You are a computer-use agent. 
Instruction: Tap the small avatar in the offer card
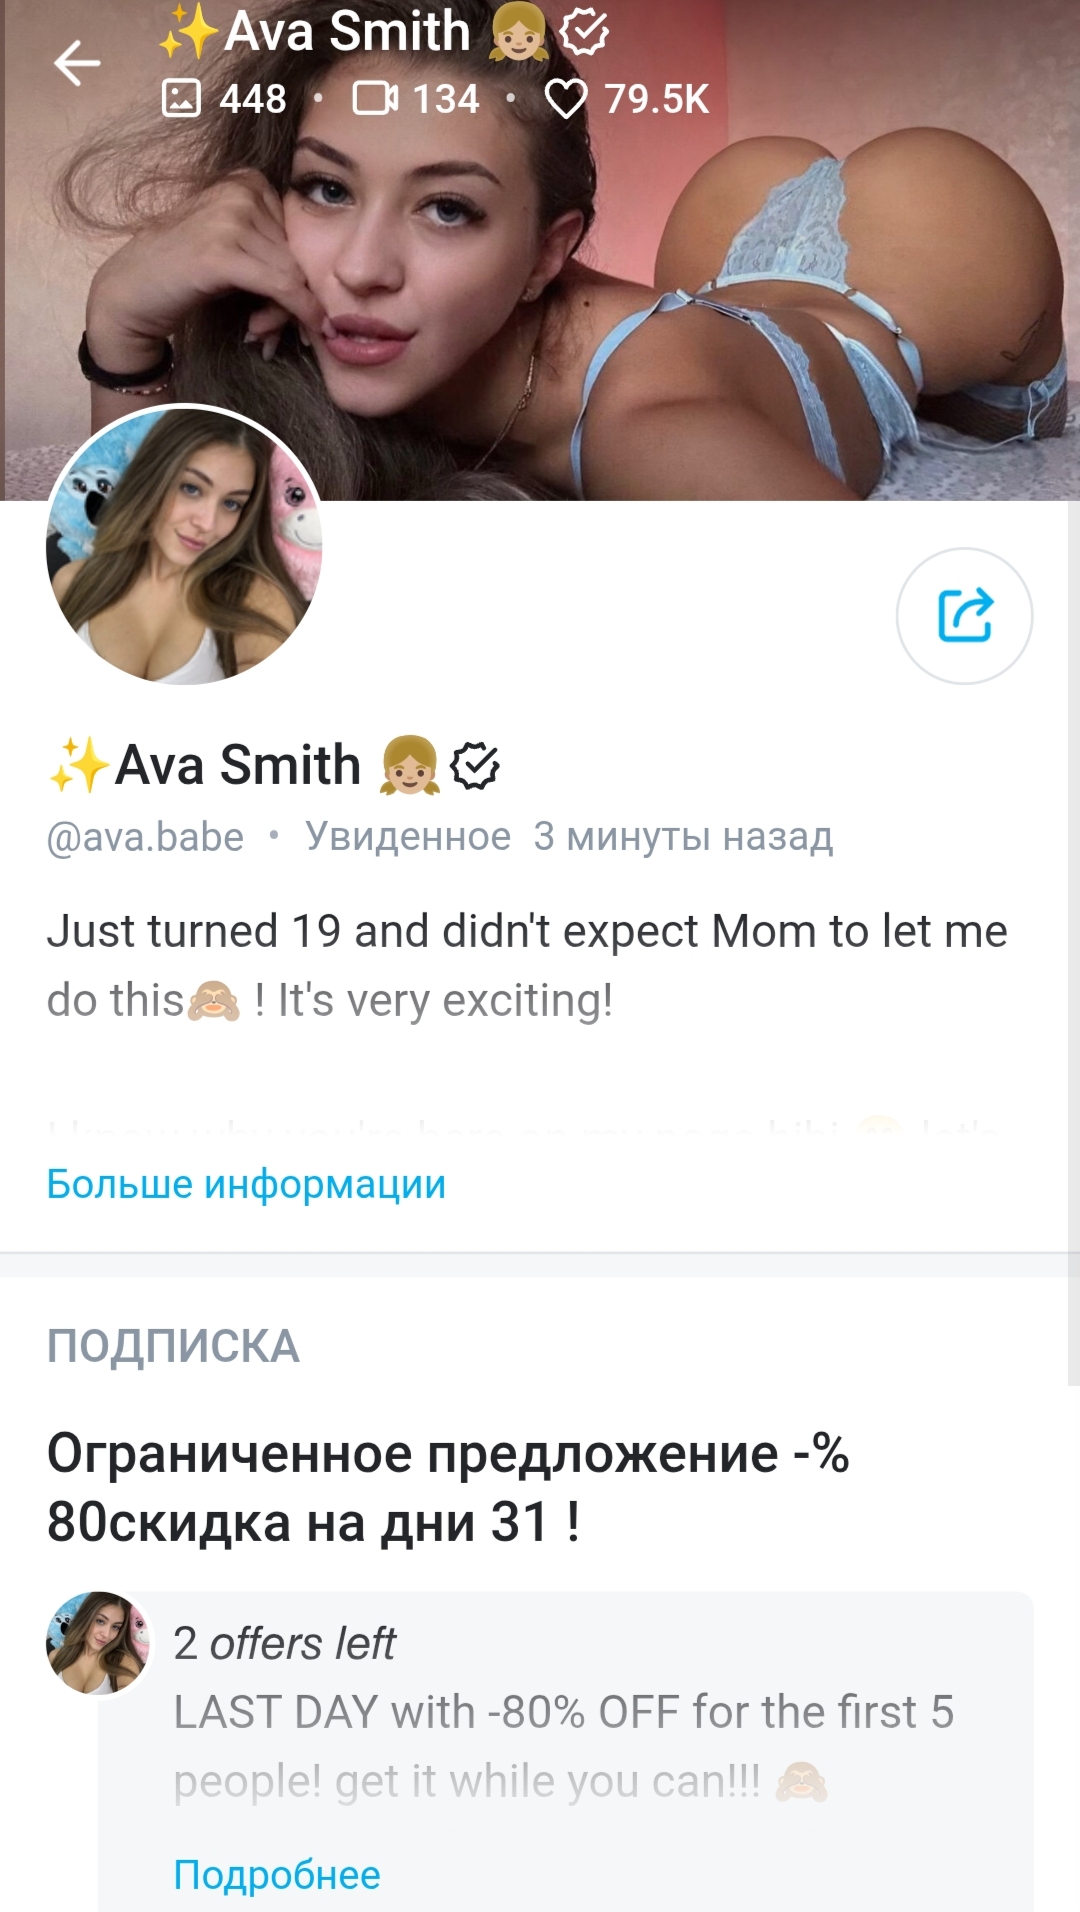(98, 1643)
